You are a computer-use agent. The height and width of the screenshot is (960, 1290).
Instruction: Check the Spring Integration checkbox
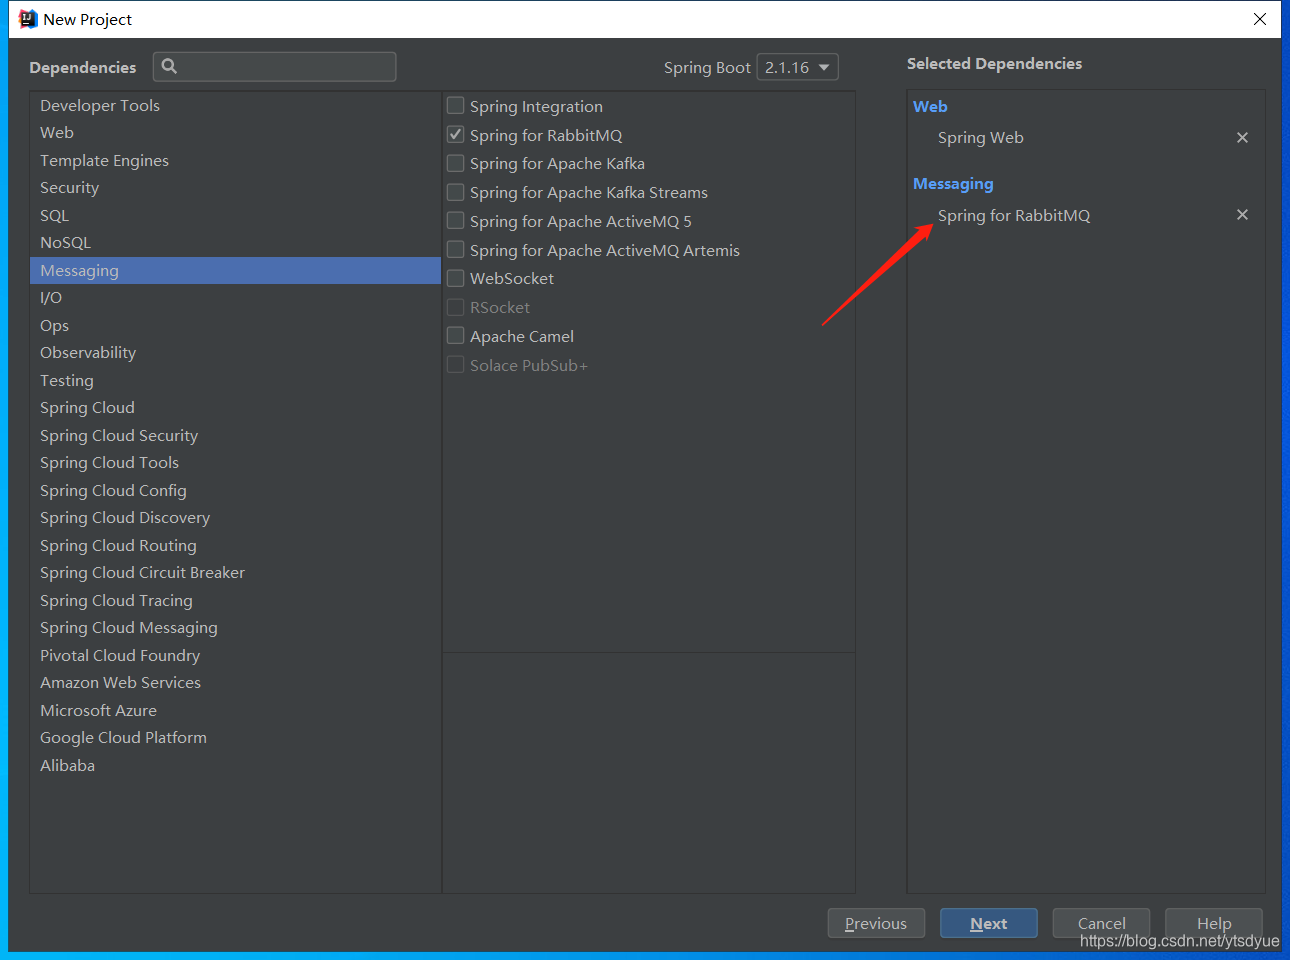(x=456, y=105)
